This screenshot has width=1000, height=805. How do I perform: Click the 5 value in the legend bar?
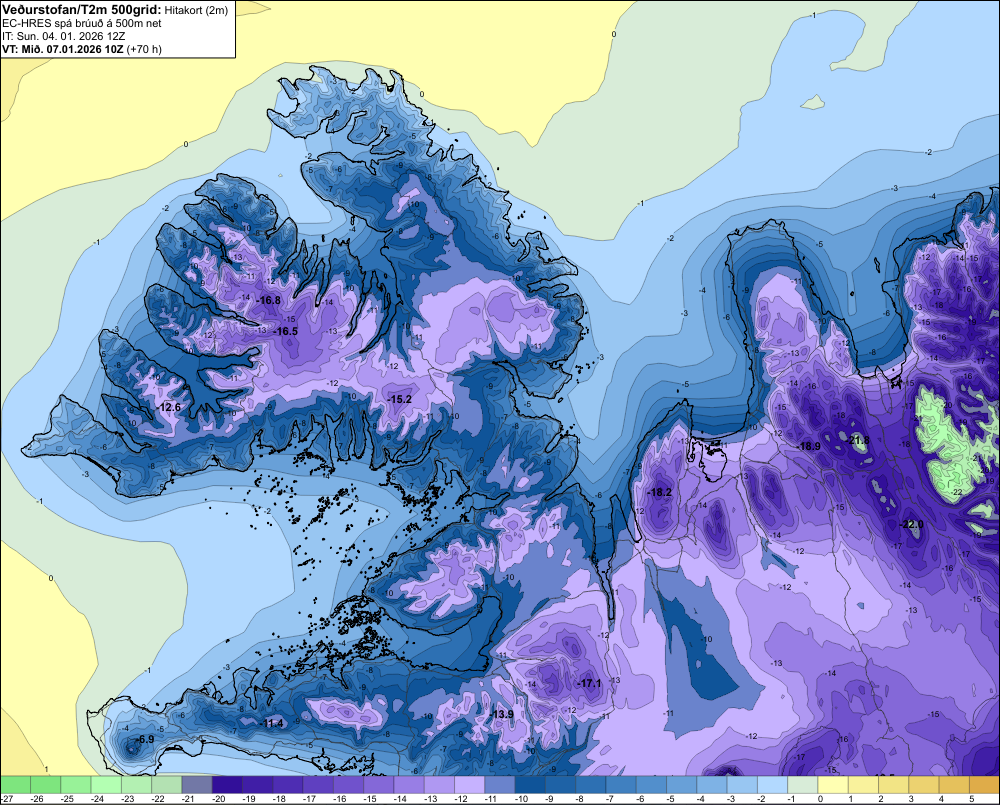(x=971, y=799)
